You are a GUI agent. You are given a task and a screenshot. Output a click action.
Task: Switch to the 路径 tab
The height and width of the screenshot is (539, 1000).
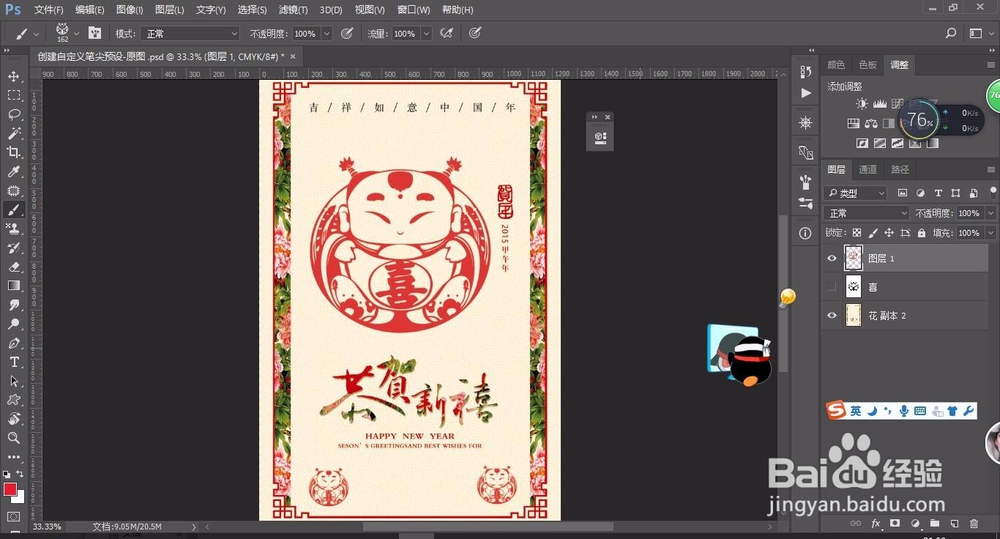pos(900,170)
